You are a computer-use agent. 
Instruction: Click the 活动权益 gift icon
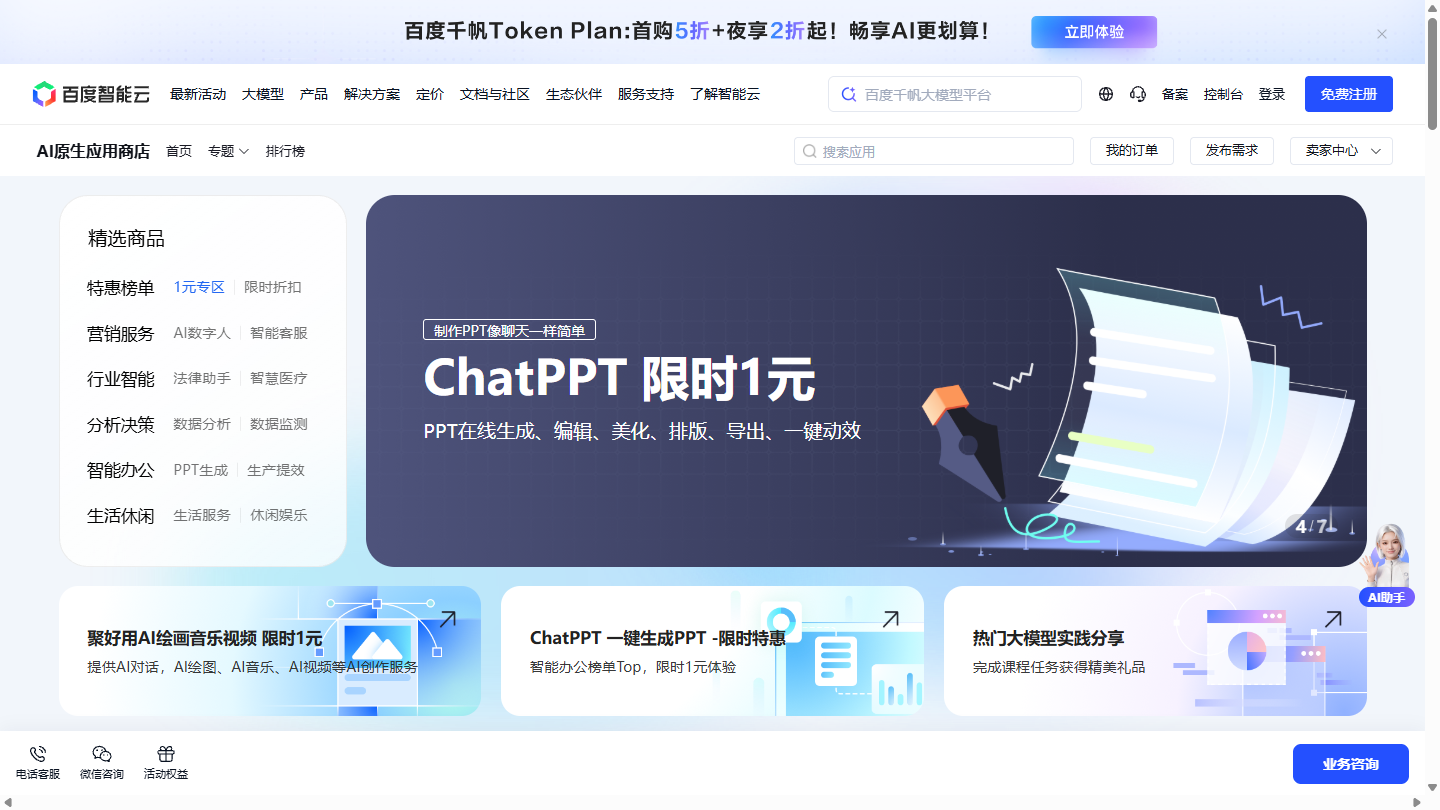pyautogui.click(x=166, y=755)
